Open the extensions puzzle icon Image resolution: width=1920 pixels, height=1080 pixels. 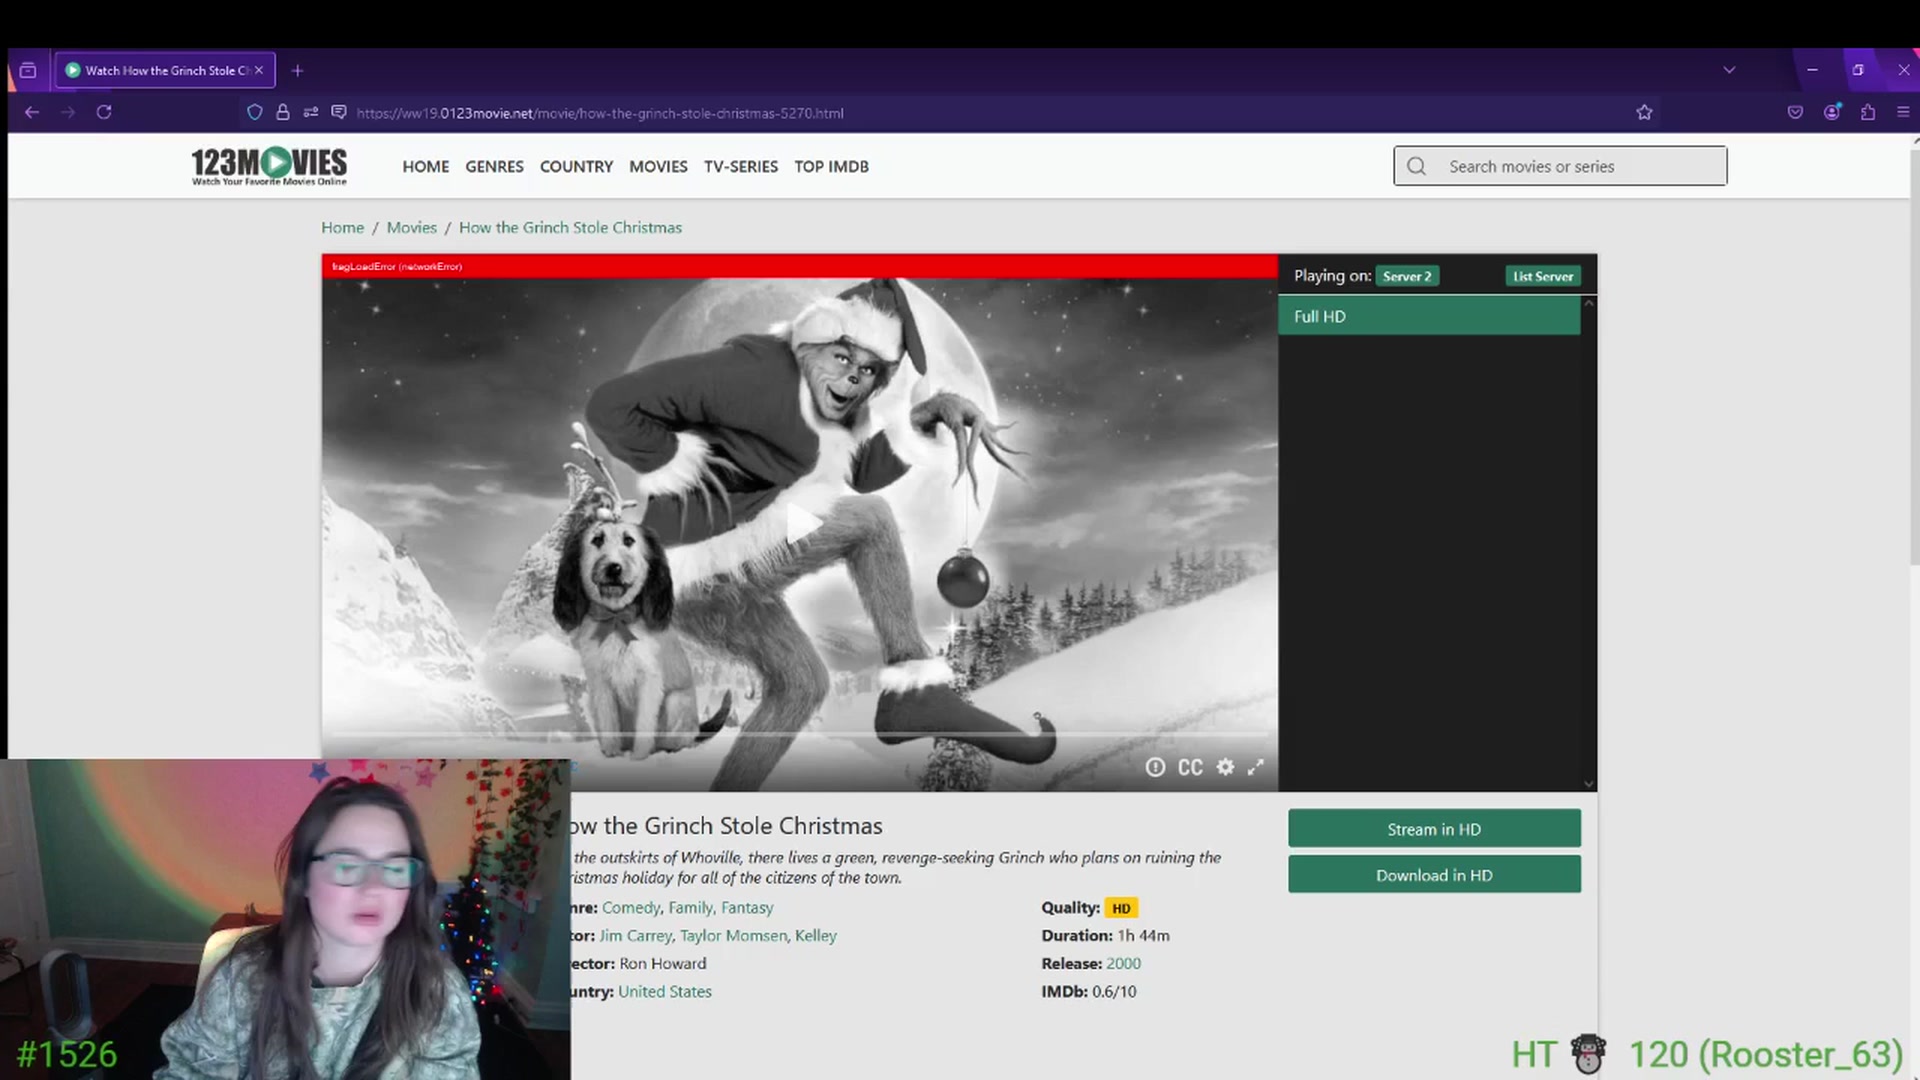click(1868, 112)
